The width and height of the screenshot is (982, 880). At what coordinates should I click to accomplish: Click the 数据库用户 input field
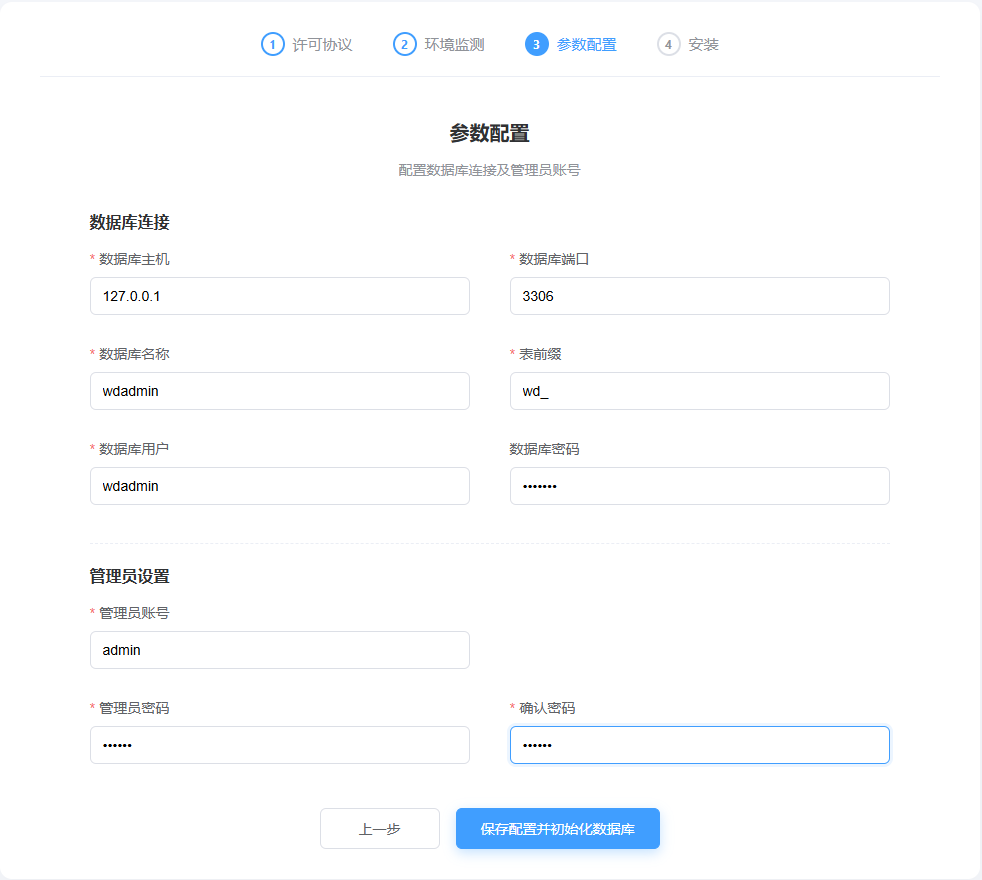280,486
